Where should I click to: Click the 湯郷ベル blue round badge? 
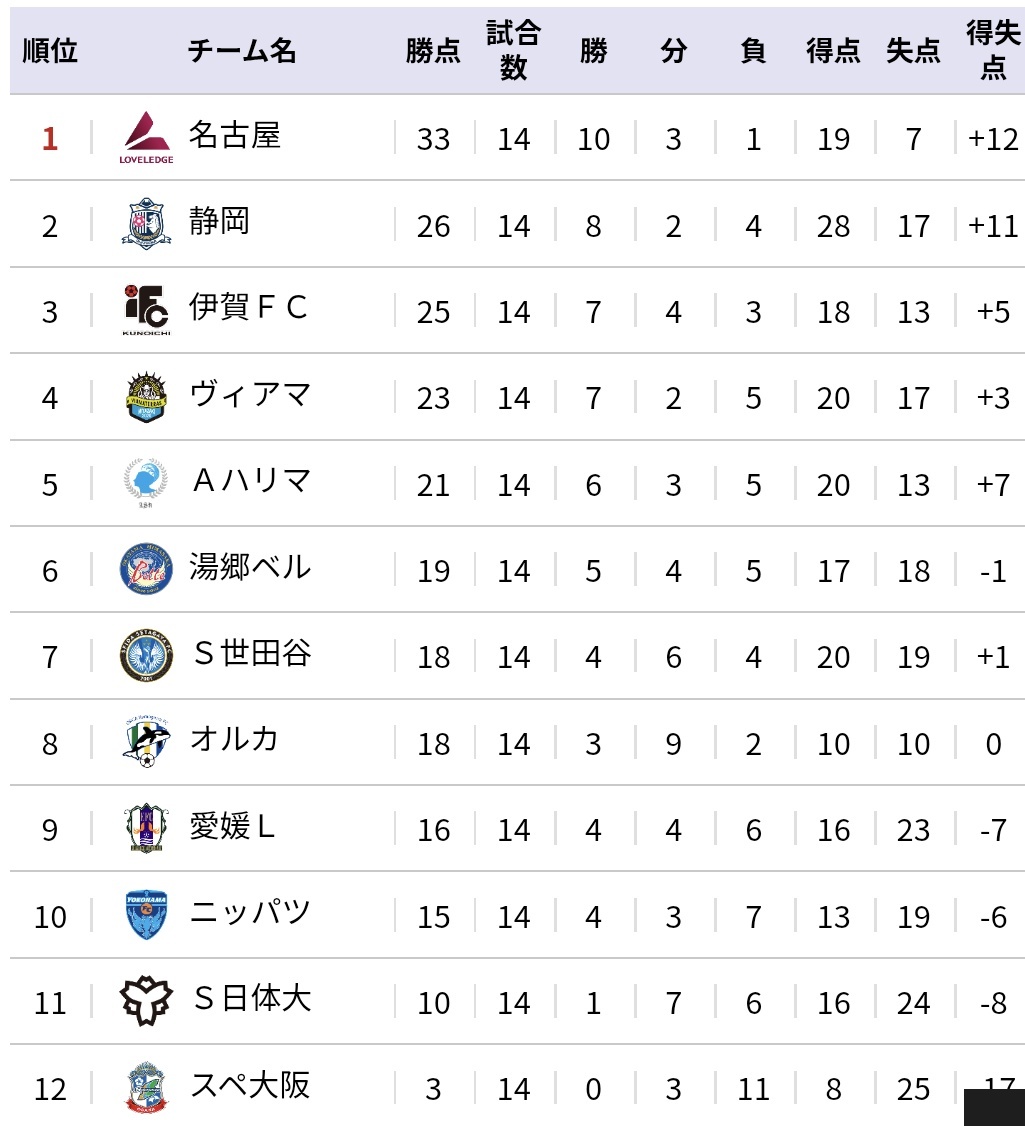coord(147,569)
